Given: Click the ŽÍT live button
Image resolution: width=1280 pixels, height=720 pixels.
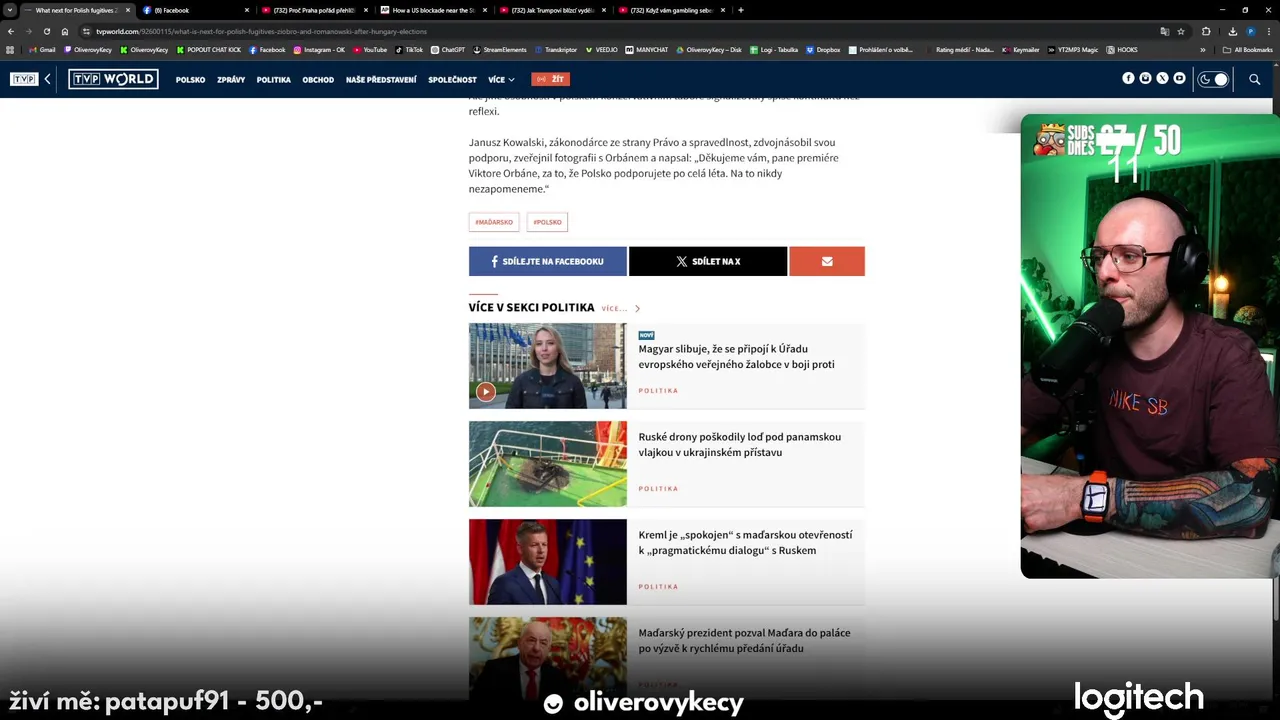Looking at the screenshot, I should 551,79.
